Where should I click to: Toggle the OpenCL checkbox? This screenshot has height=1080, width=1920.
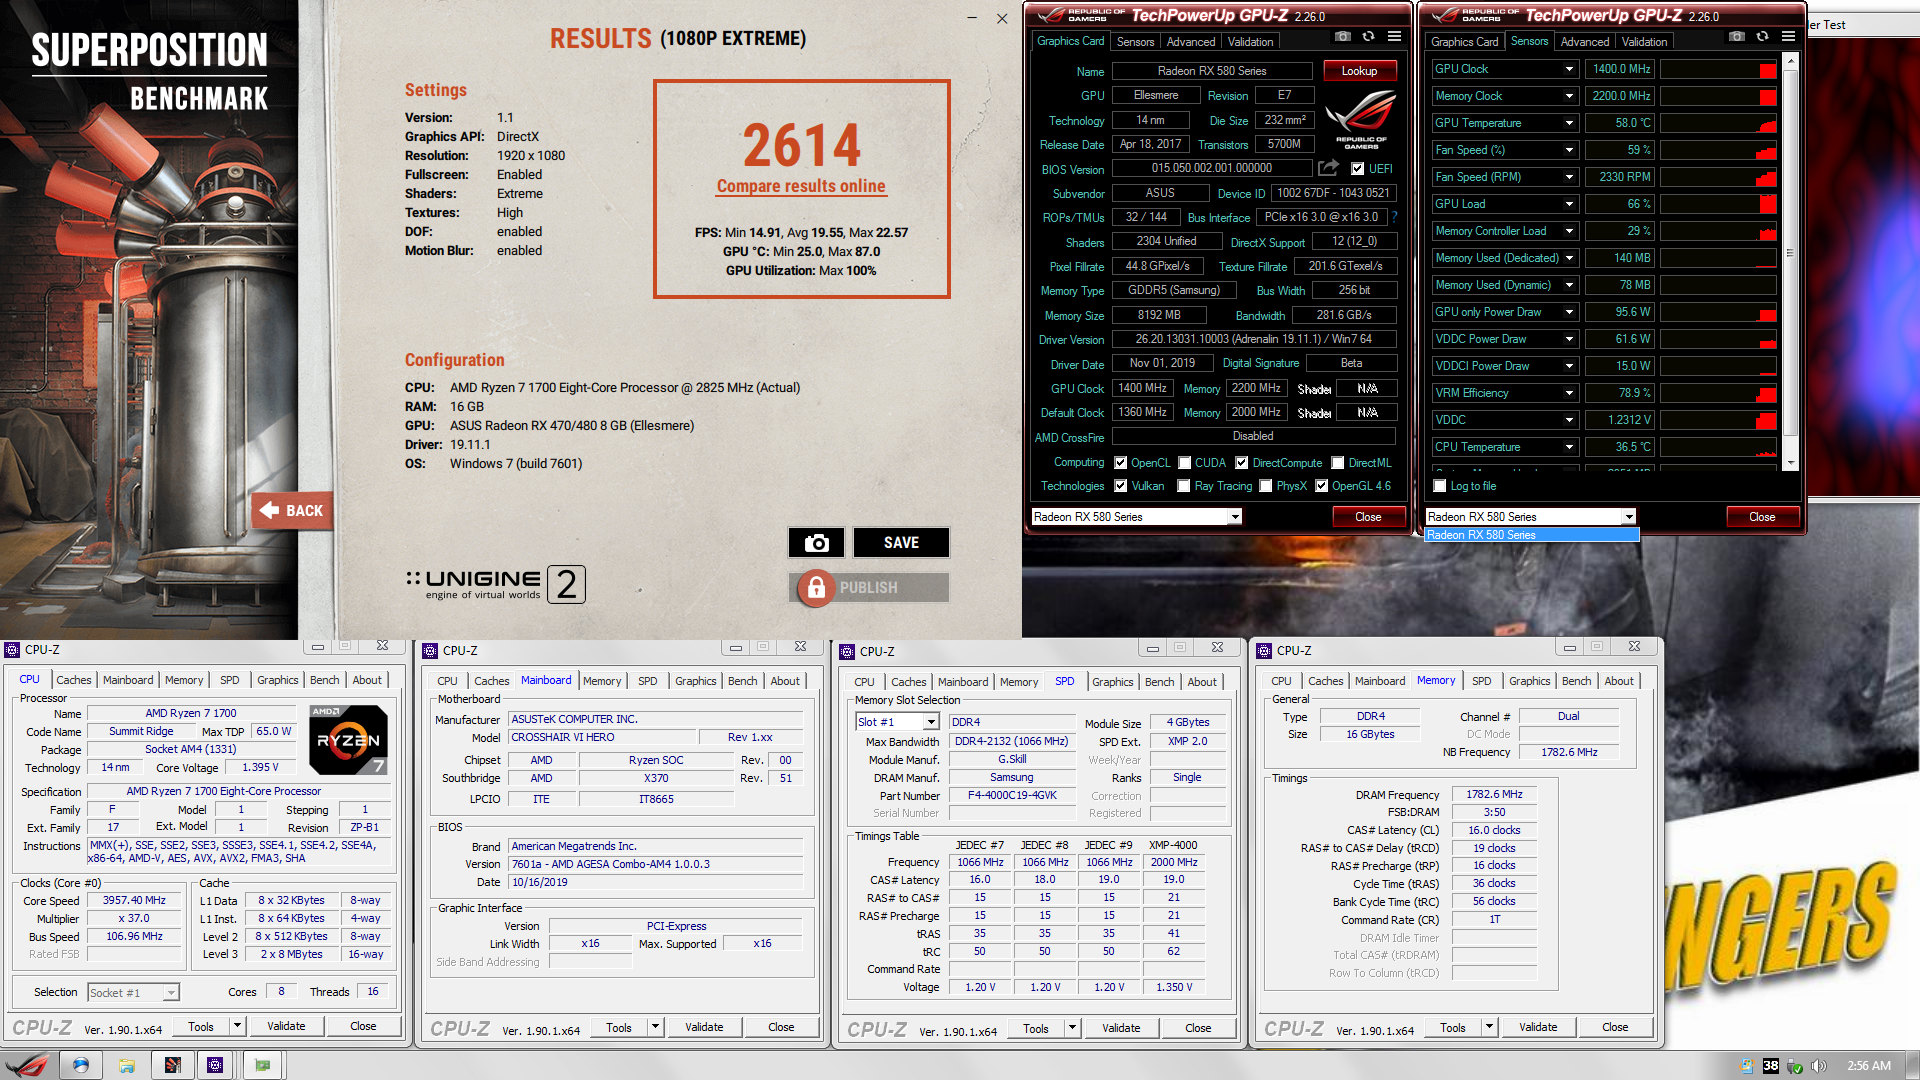1121,463
